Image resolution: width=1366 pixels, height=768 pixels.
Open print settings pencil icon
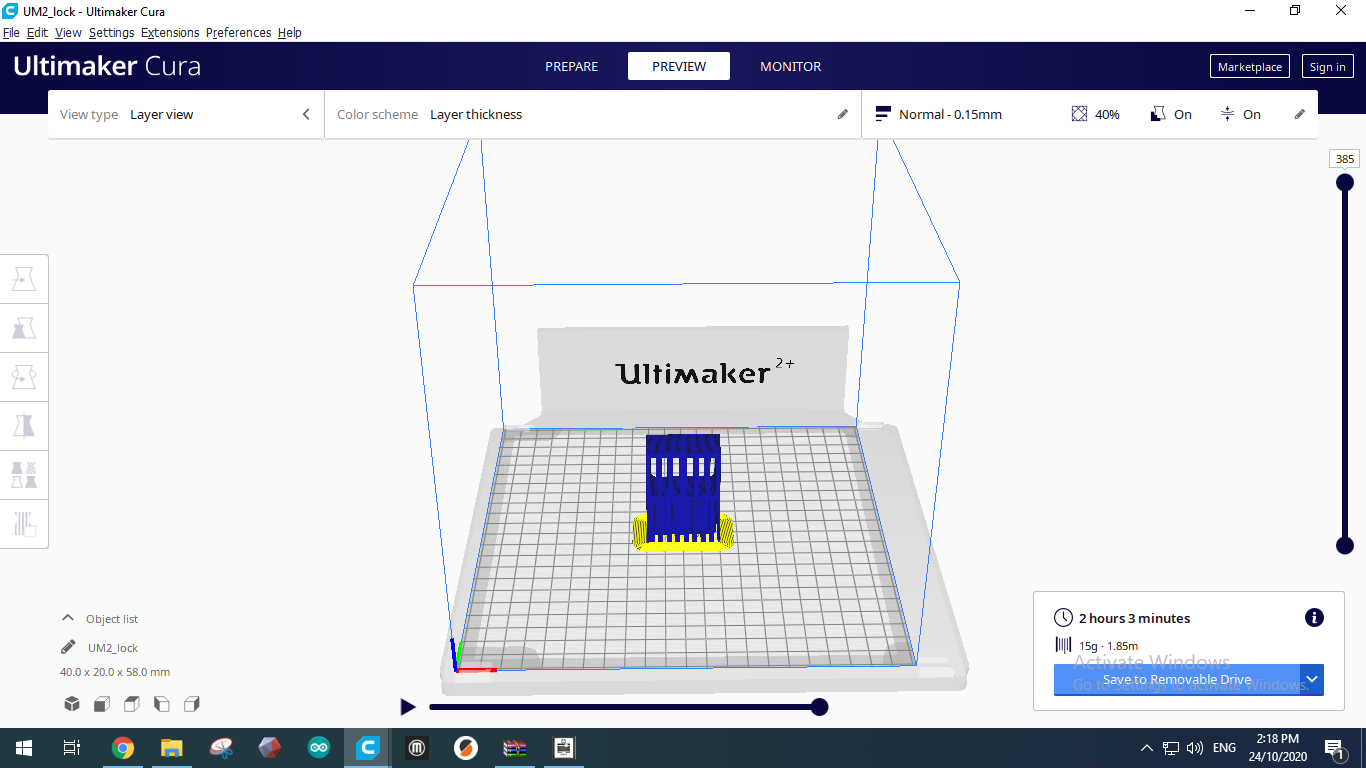pyautogui.click(x=1300, y=114)
